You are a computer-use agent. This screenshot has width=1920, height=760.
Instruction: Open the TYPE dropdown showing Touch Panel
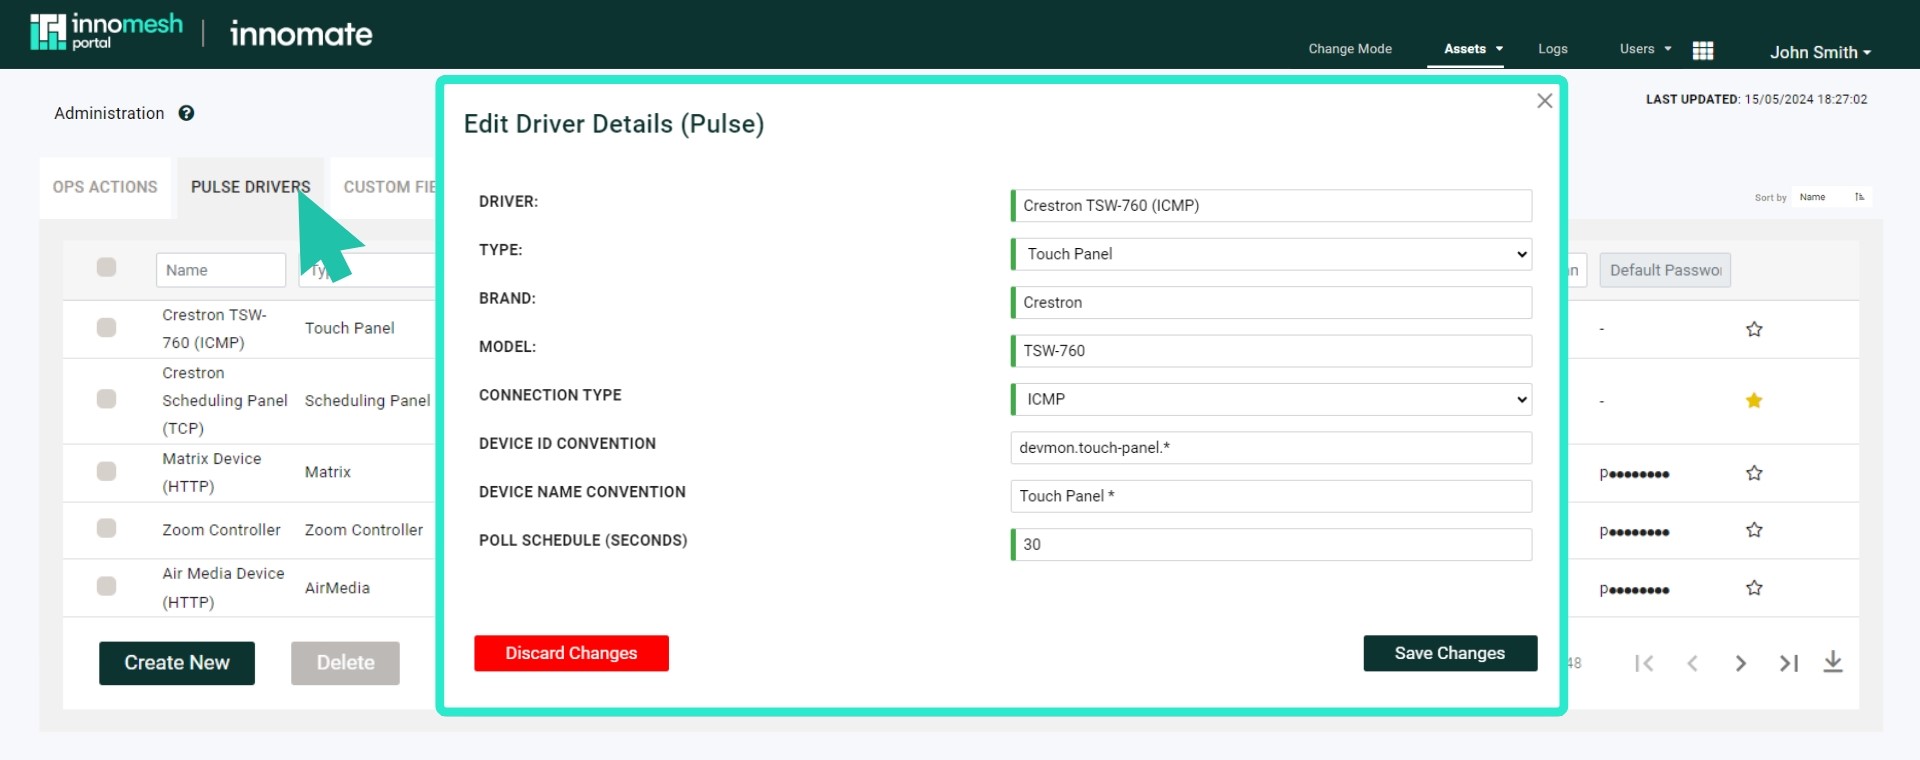[x=1271, y=254]
